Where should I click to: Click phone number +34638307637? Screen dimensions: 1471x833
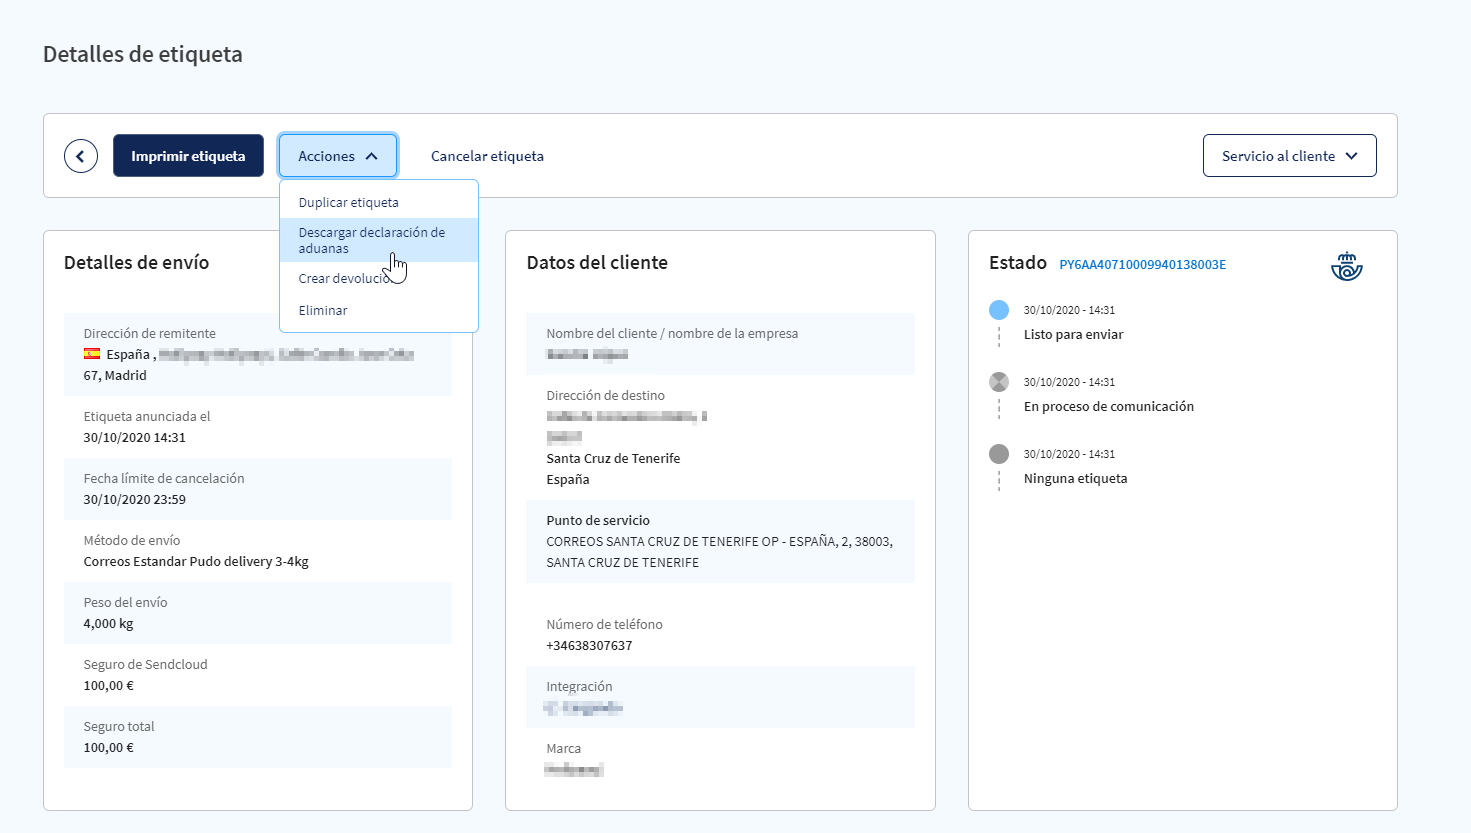coord(589,646)
